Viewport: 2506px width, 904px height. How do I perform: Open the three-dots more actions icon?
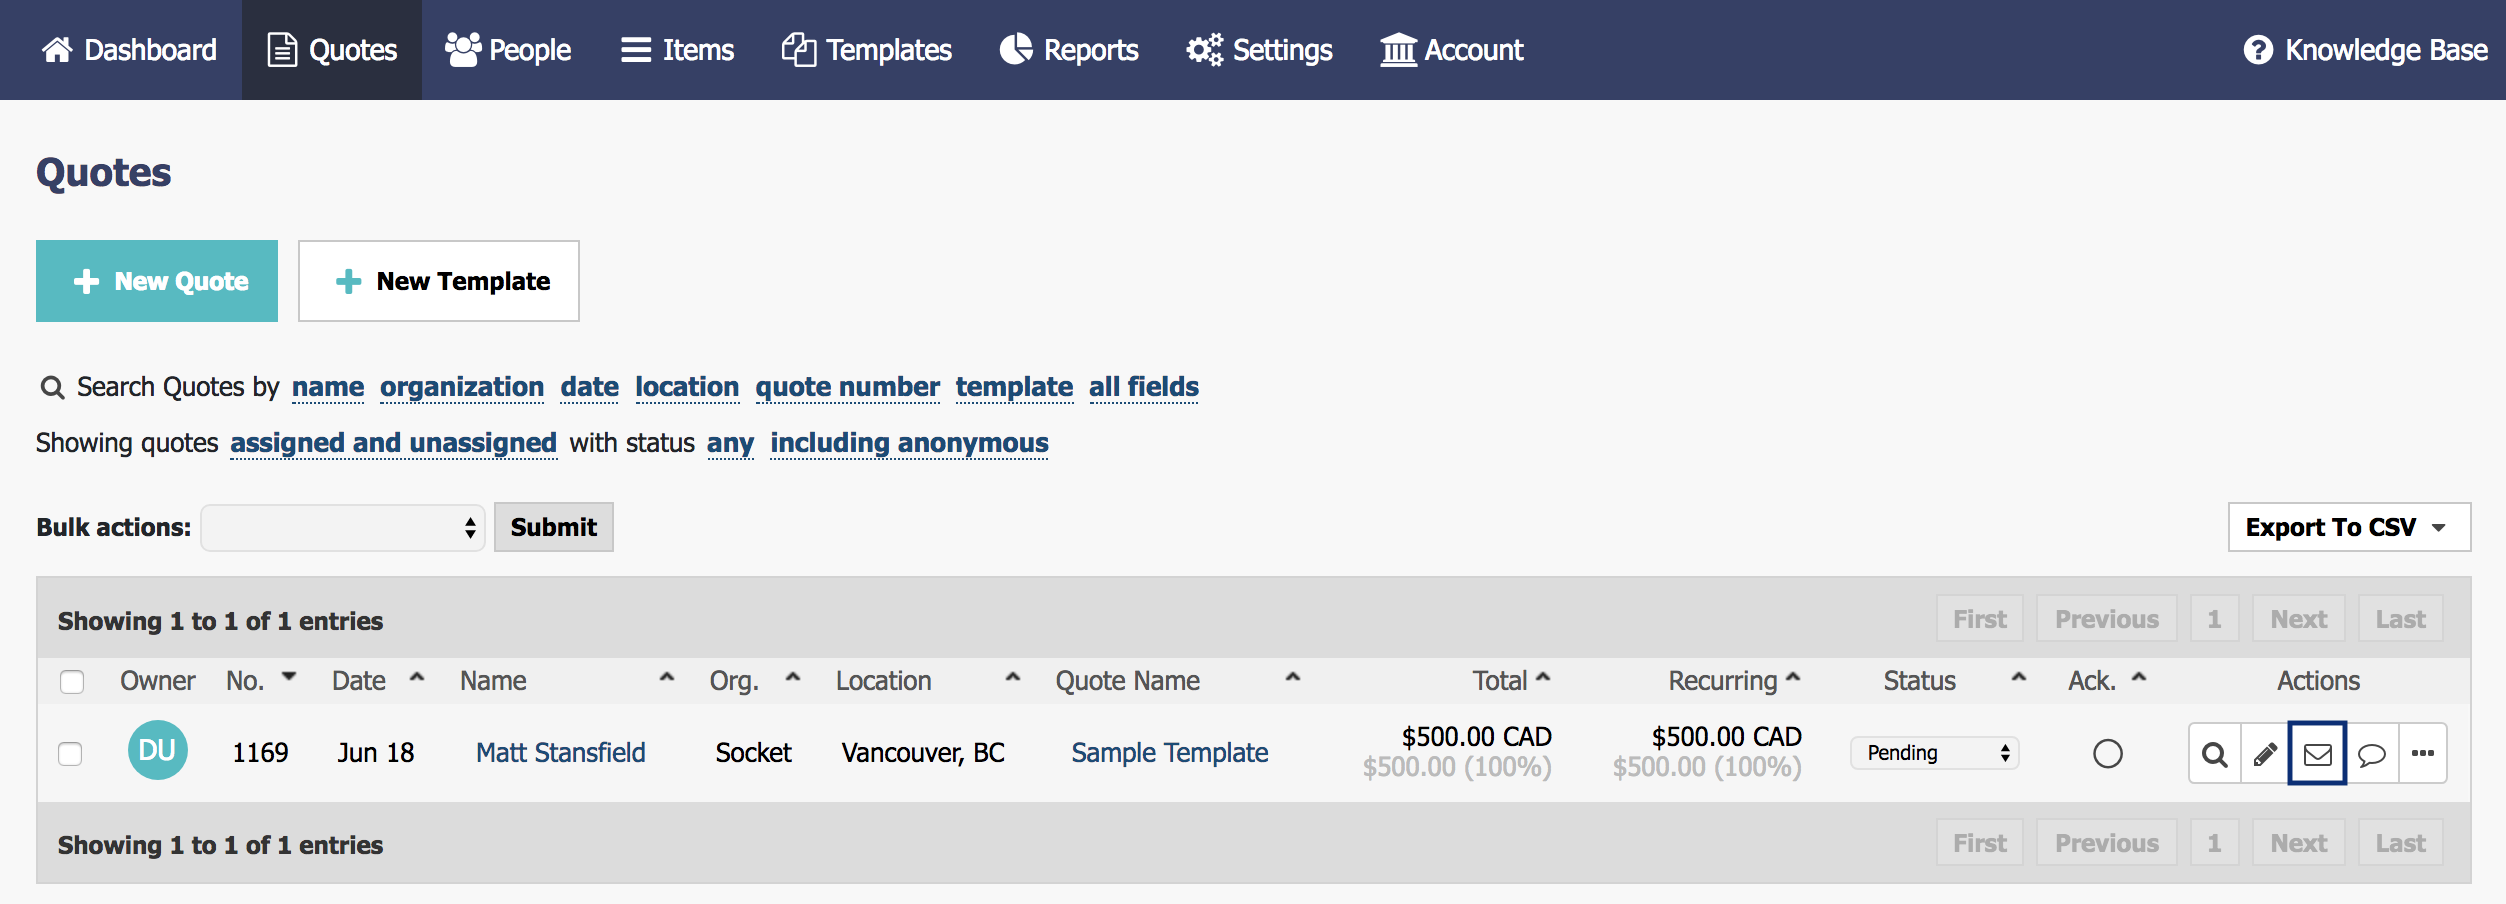pyautogui.click(x=2422, y=754)
